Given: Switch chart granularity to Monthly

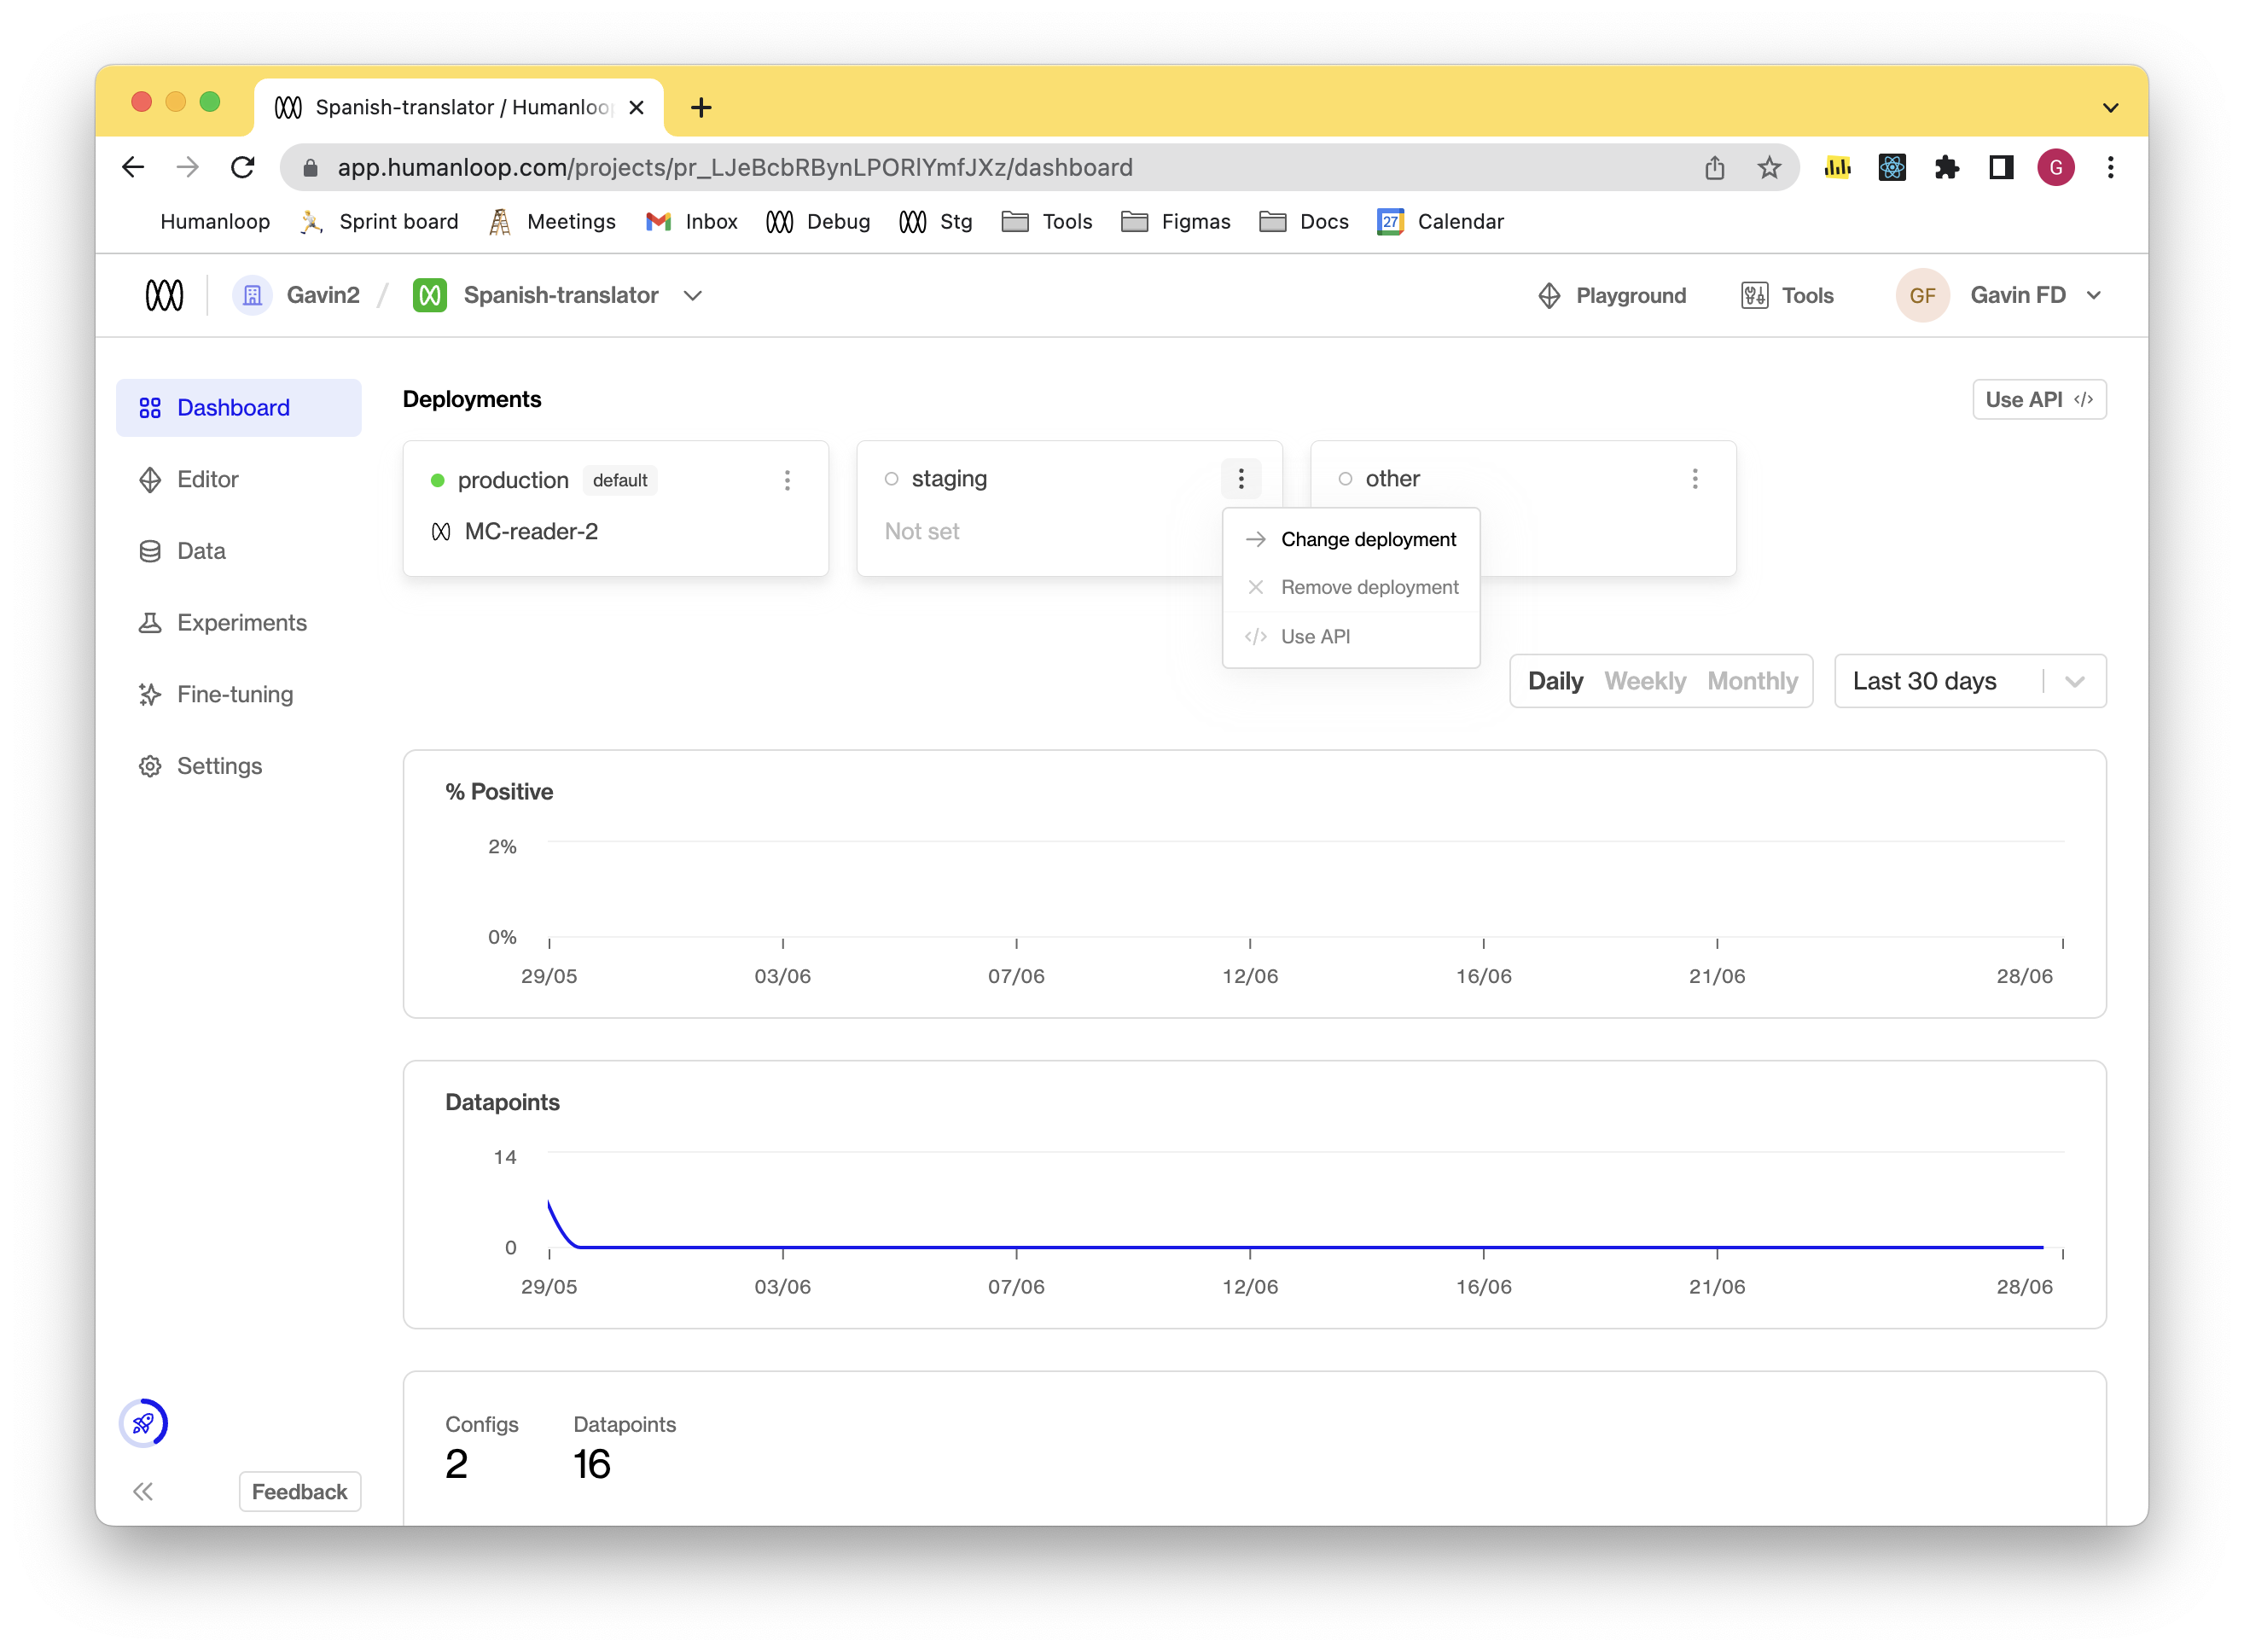Looking at the screenshot, I should click(1751, 681).
